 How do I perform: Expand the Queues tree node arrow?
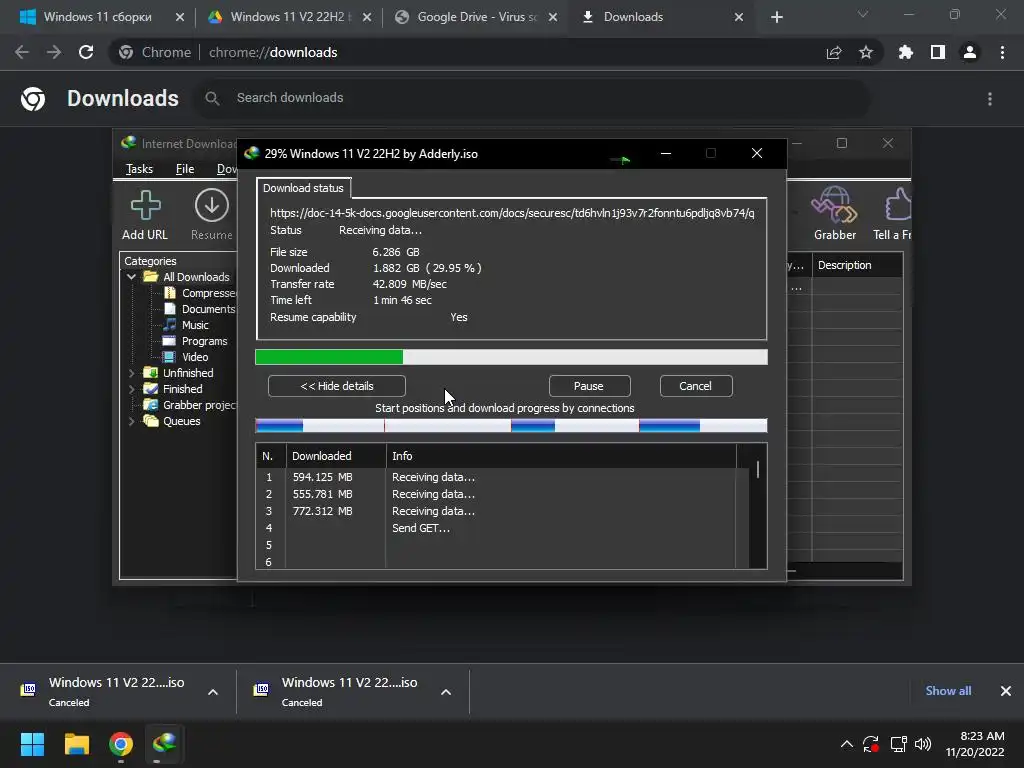point(131,421)
